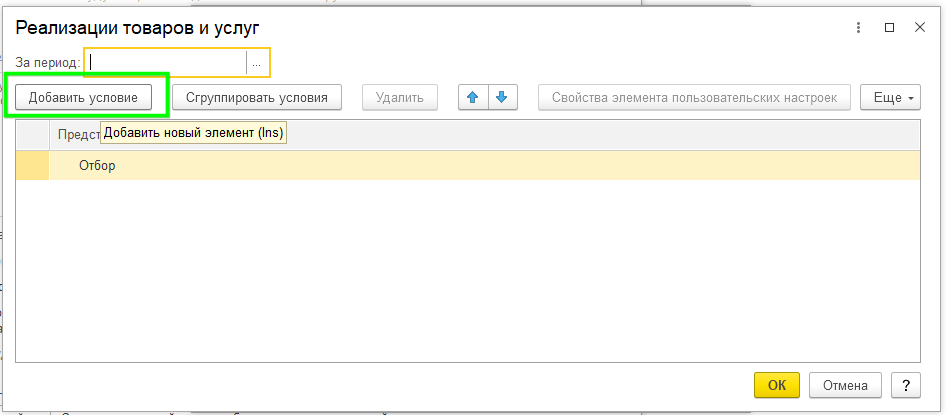Click the Удалить button
Image resolution: width=947 pixels, height=415 pixels.
pyautogui.click(x=400, y=97)
